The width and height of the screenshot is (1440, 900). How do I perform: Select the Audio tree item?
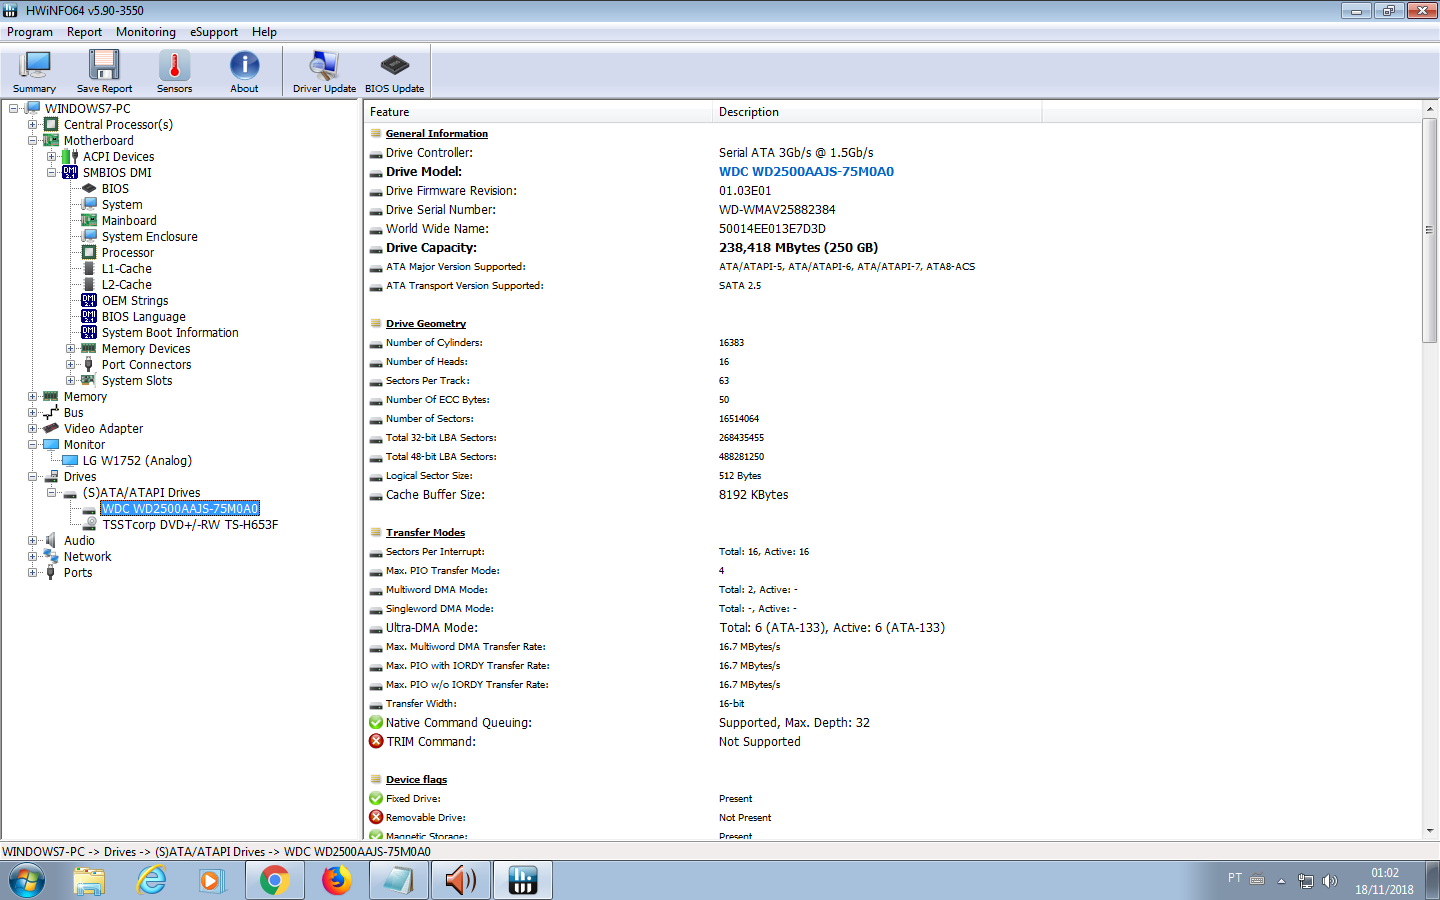point(79,540)
